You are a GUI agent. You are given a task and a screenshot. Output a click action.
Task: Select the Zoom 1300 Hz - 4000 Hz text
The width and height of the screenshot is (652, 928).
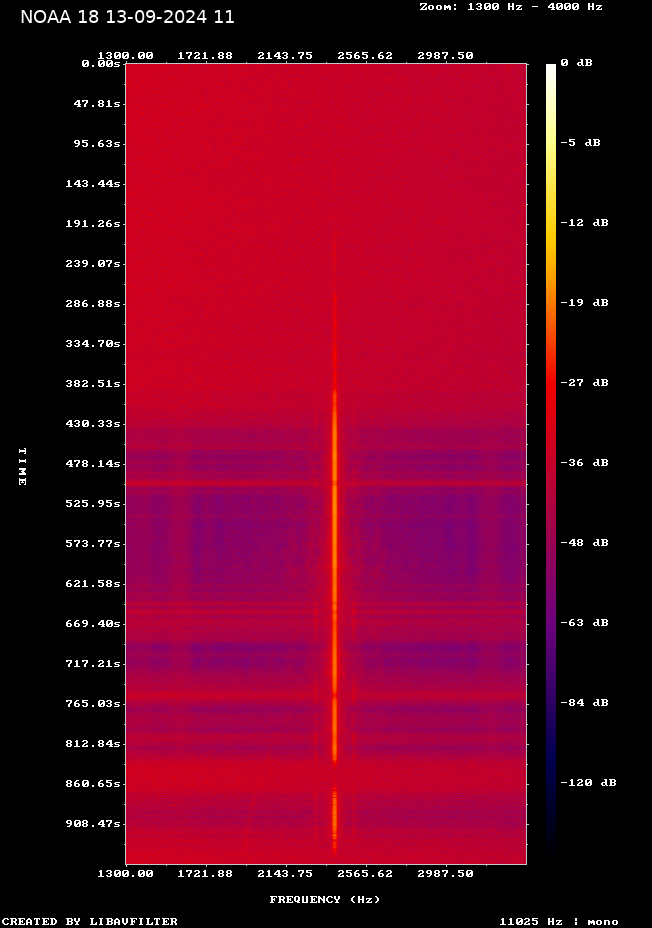pos(510,7)
